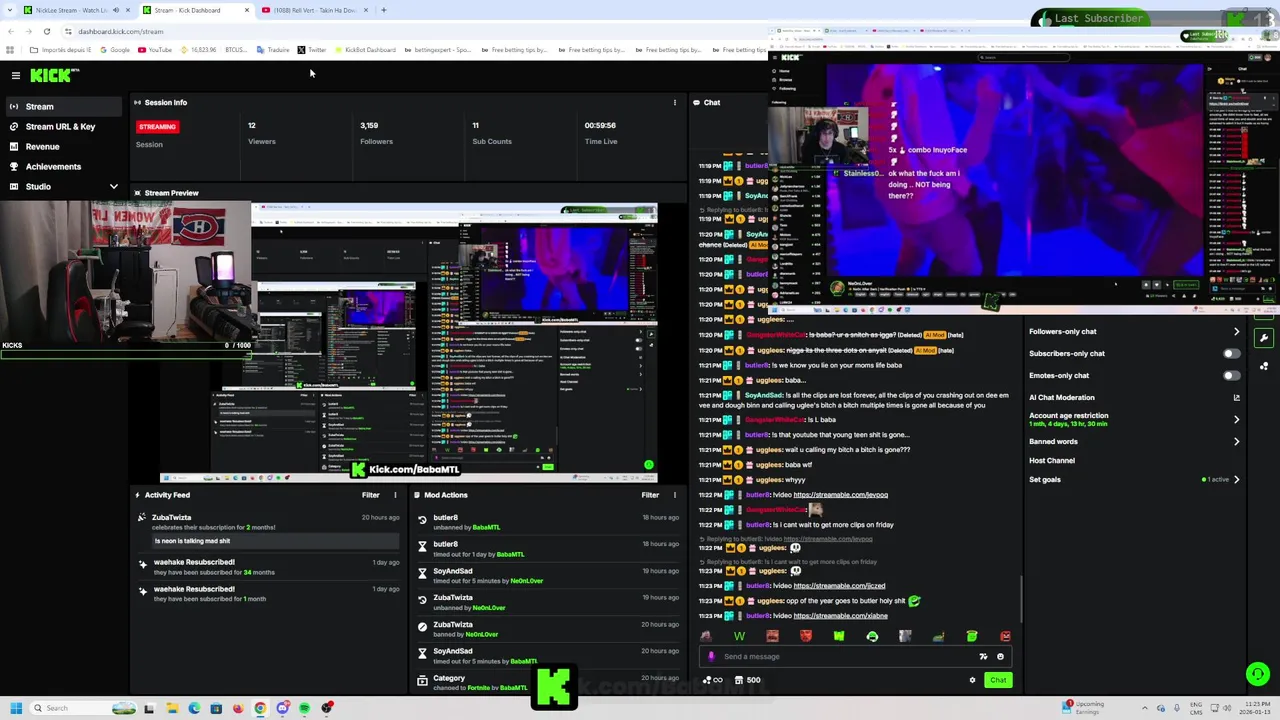Screen dimensions: 1280x720
Task: Reload the browser page
Action: 46,31
